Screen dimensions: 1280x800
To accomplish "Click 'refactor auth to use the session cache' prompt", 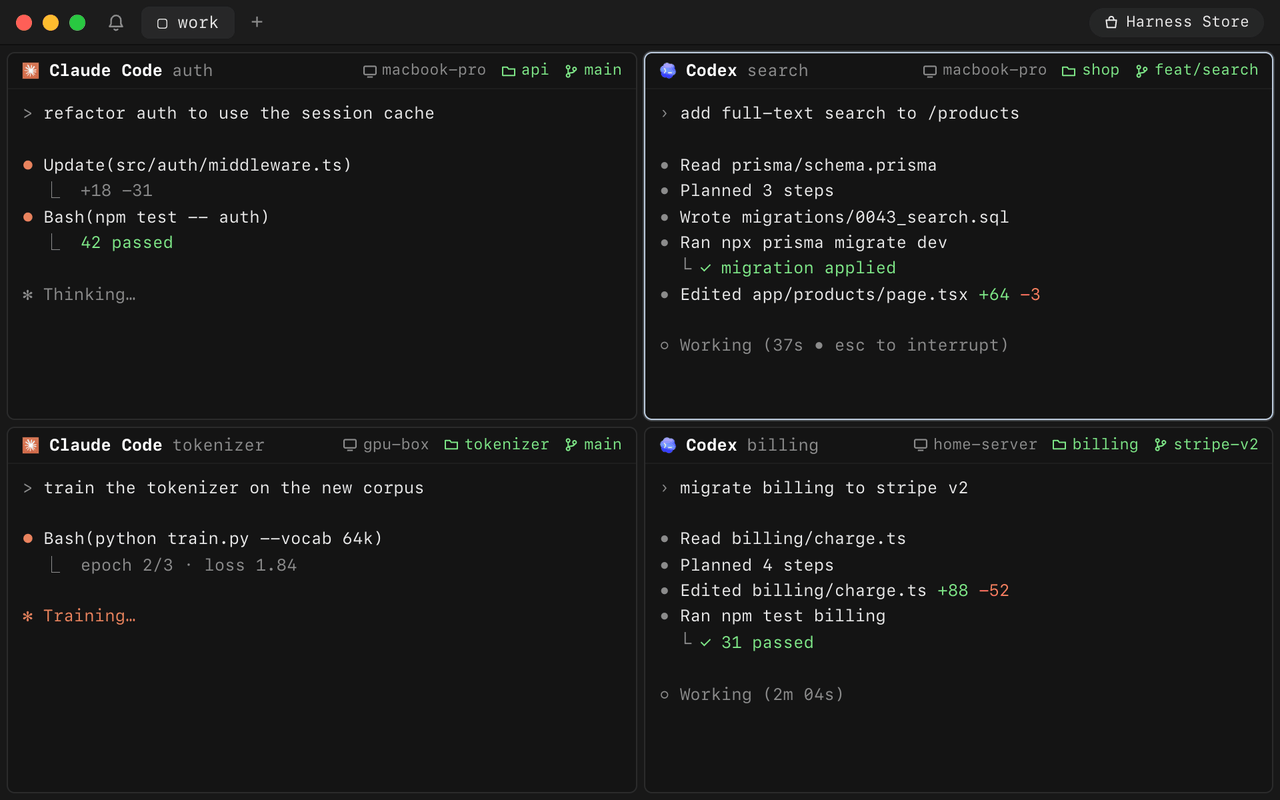I will 239,113.
